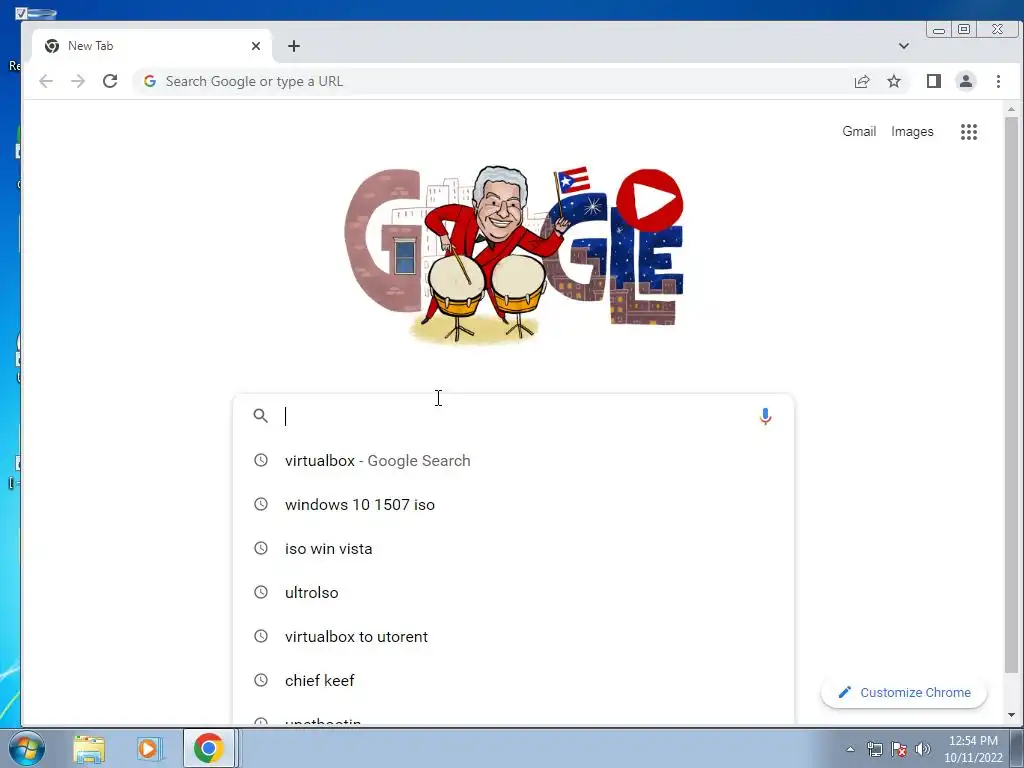Open the Gmail link
Screen dimensions: 1024x768
click(x=859, y=131)
